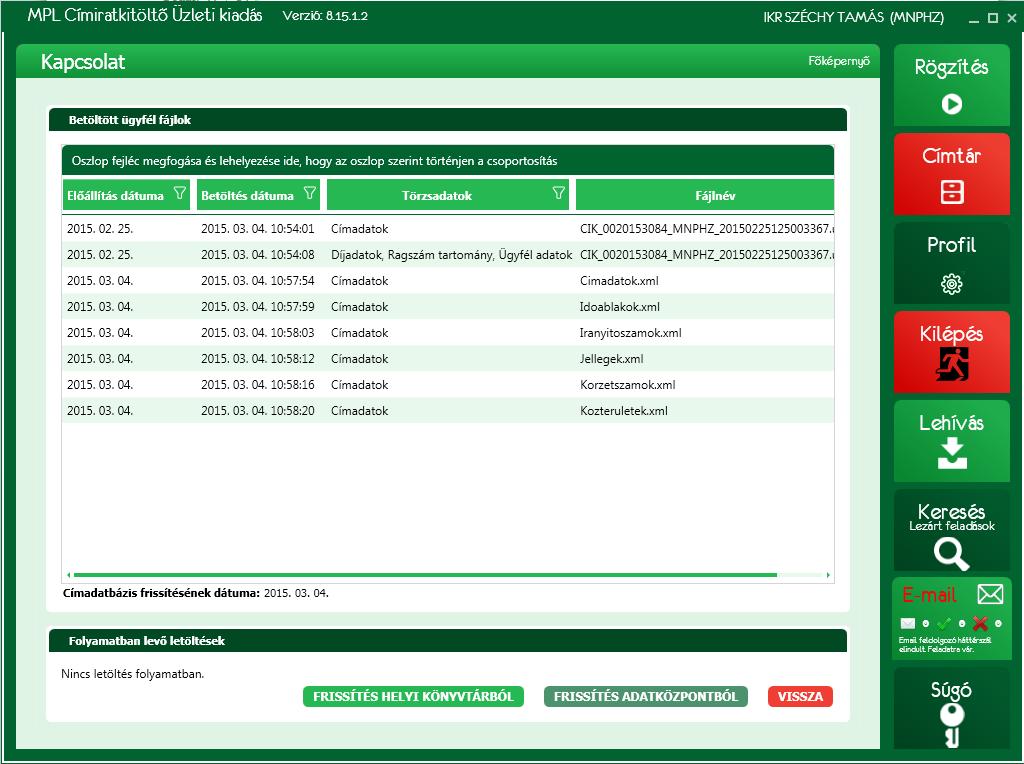Image resolution: width=1024 pixels, height=764 pixels.
Task: Click Folyamatban levő letöltések section header
Action: click(x=448, y=641)
